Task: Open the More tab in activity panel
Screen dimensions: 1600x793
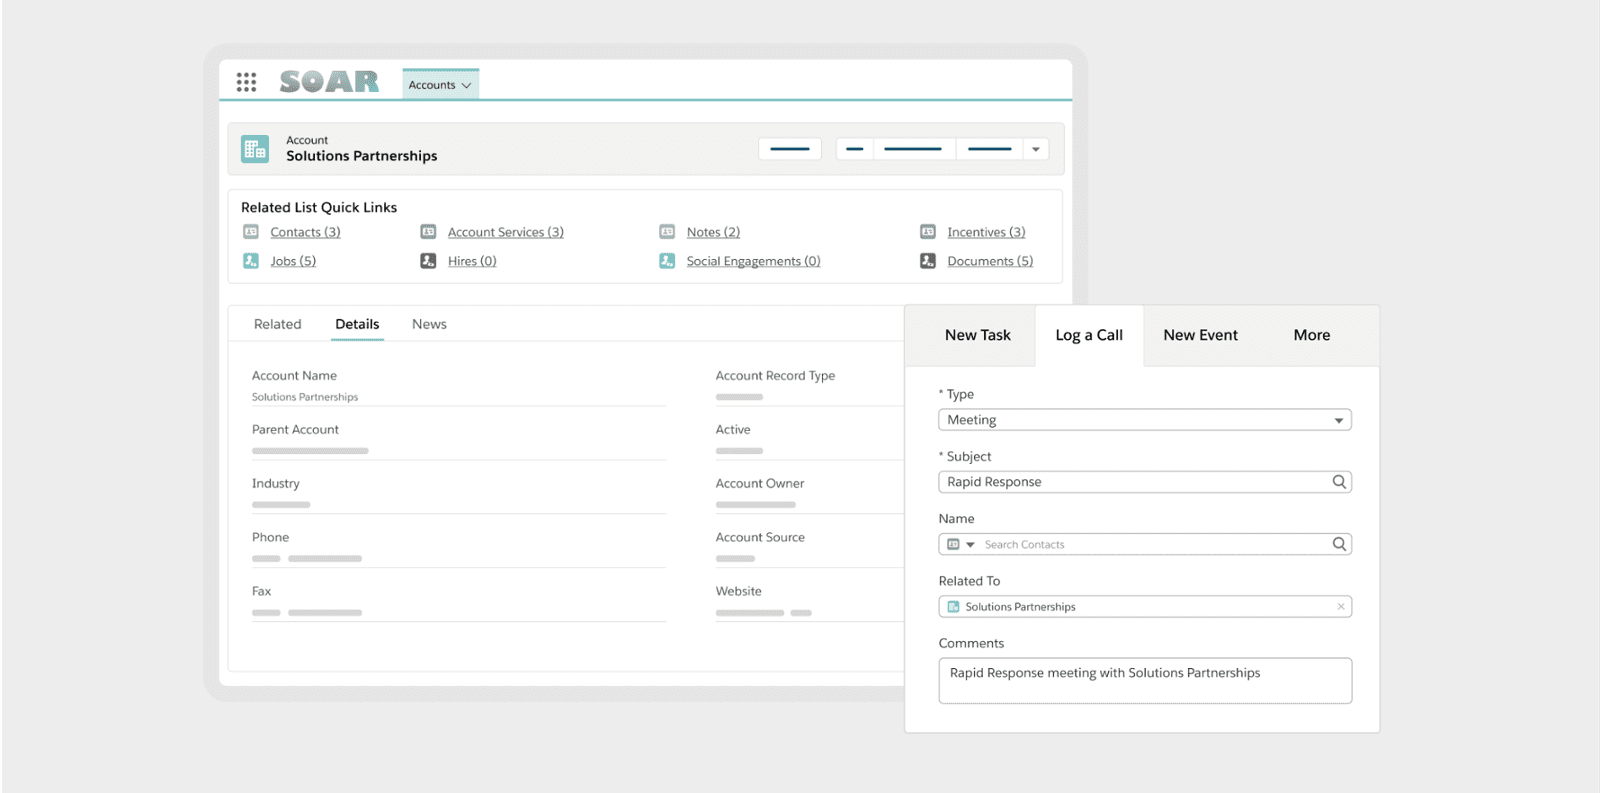Action: point(1312,335)
